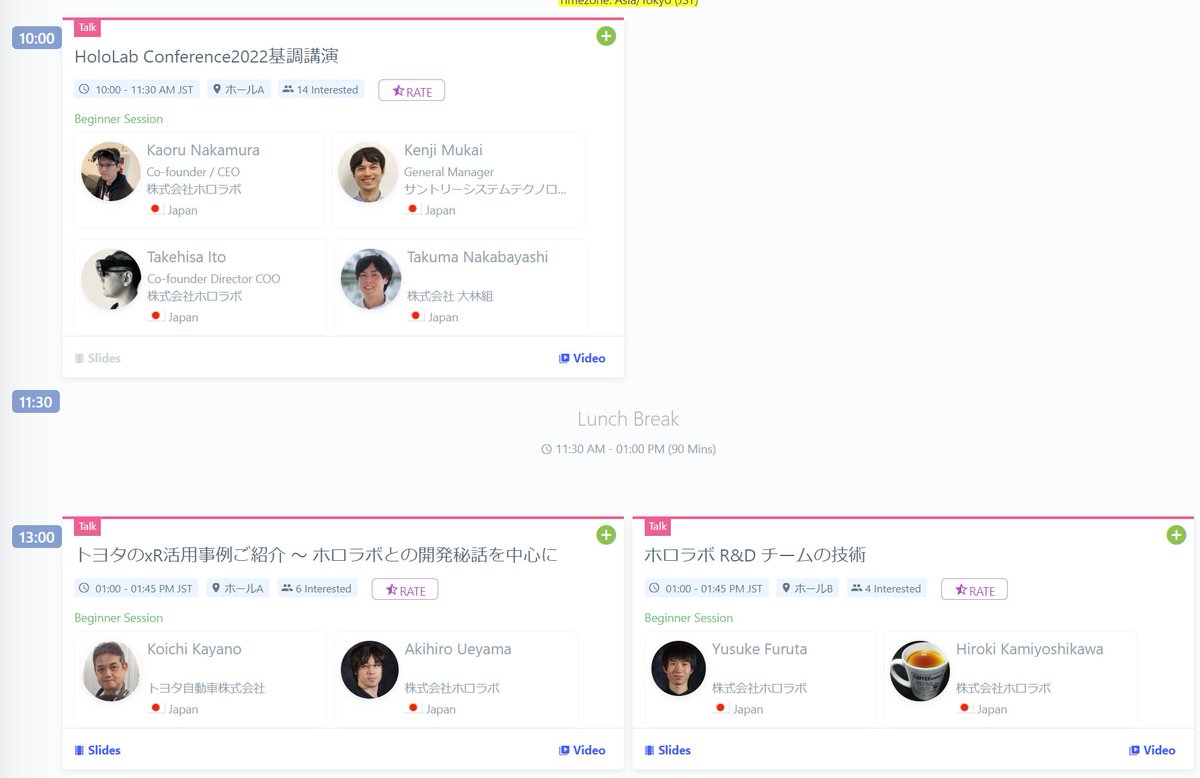Screen dimensions: 1200x778
Task: Select speaker name Koichi Kayano
Action: click(194, 649)
